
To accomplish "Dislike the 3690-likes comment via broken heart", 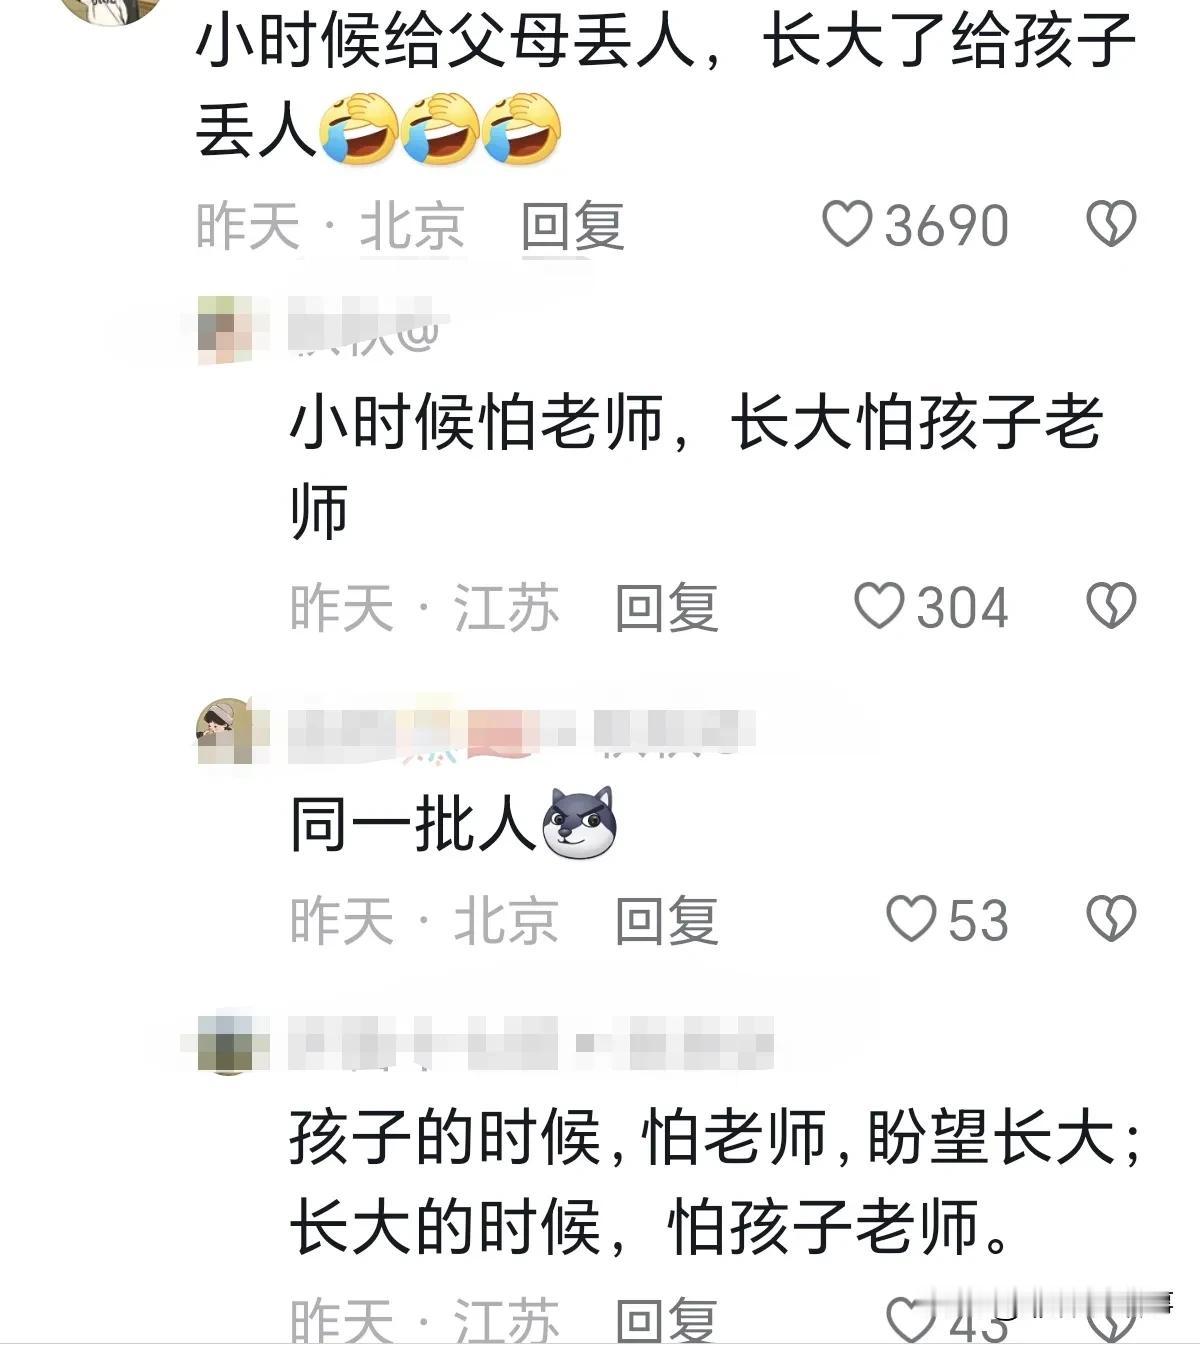I will tap(1111, 225).
